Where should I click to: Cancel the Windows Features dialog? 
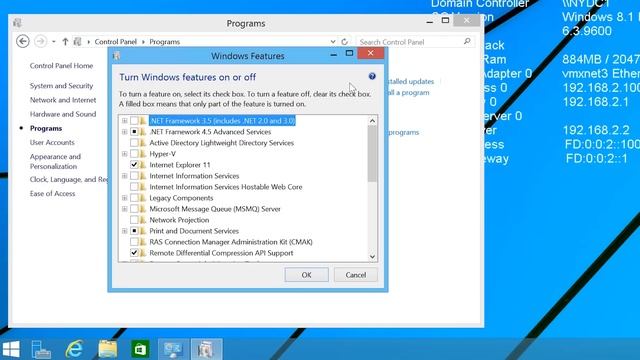point(356,275)
